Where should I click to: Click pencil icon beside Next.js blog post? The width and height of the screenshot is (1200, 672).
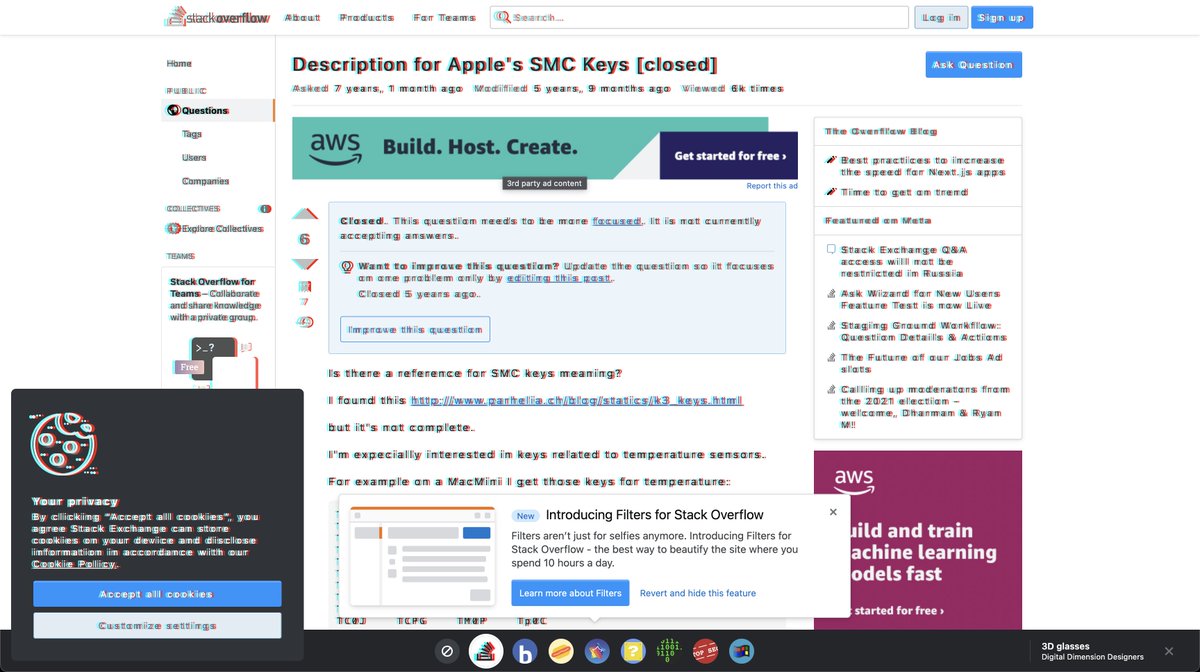pos(831,160)
